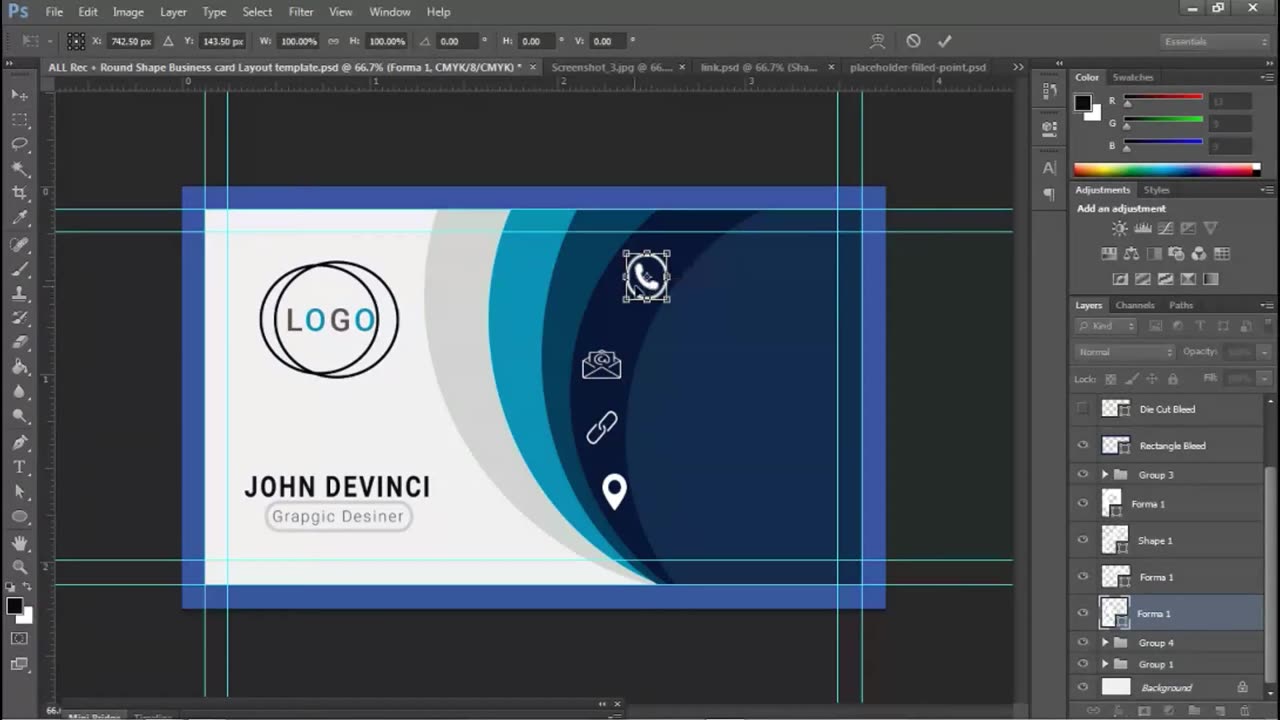Select the Rectangular Marquee tool
The width and height of the screenshot is (1280, 720).
(20, 119)
